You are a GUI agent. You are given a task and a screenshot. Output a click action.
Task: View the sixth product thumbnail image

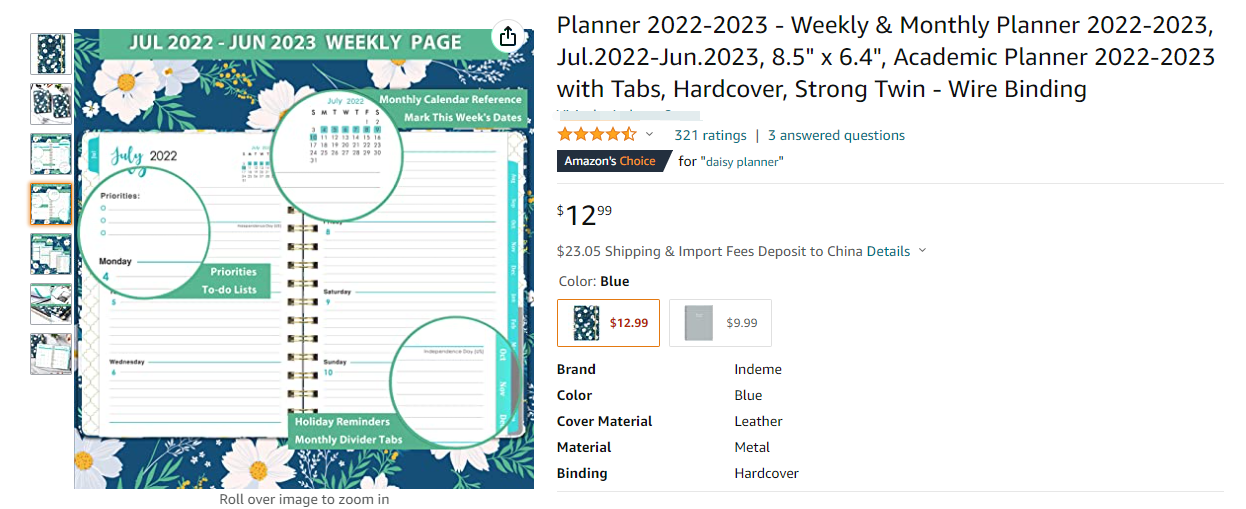pyautogui.click(x=51, y=304)
